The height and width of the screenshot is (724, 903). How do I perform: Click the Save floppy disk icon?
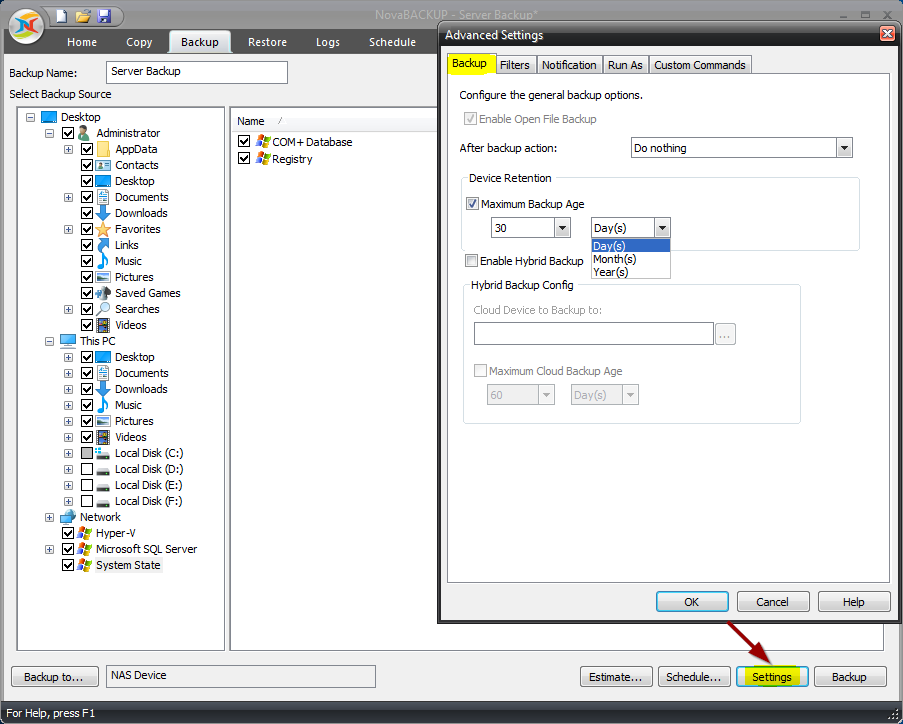click(104, 16)
